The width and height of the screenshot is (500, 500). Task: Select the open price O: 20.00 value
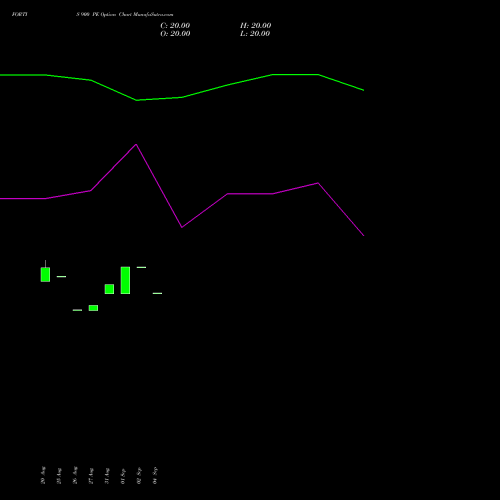[175, 34]
